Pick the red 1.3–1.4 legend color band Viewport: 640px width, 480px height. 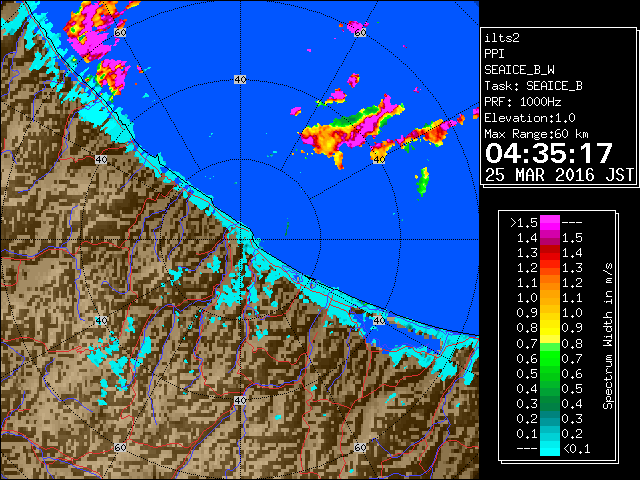tap(550, 253)
